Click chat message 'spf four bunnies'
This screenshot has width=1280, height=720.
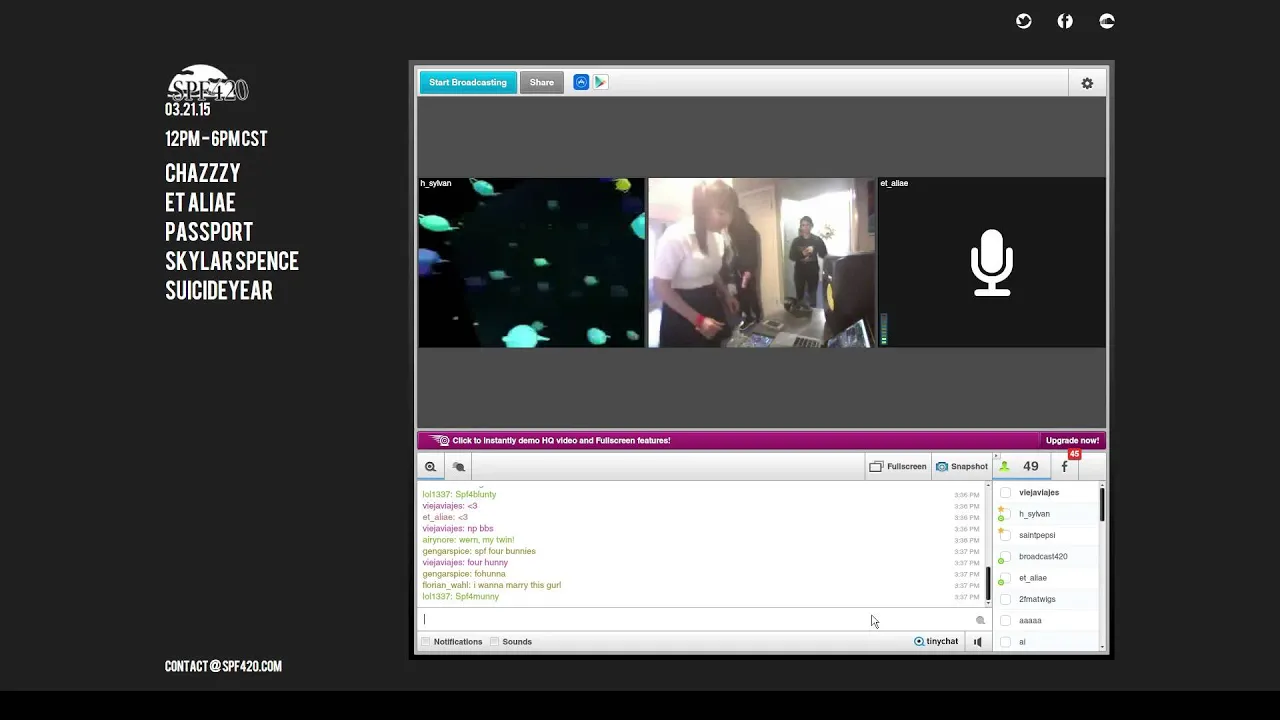tap(505, 551)
